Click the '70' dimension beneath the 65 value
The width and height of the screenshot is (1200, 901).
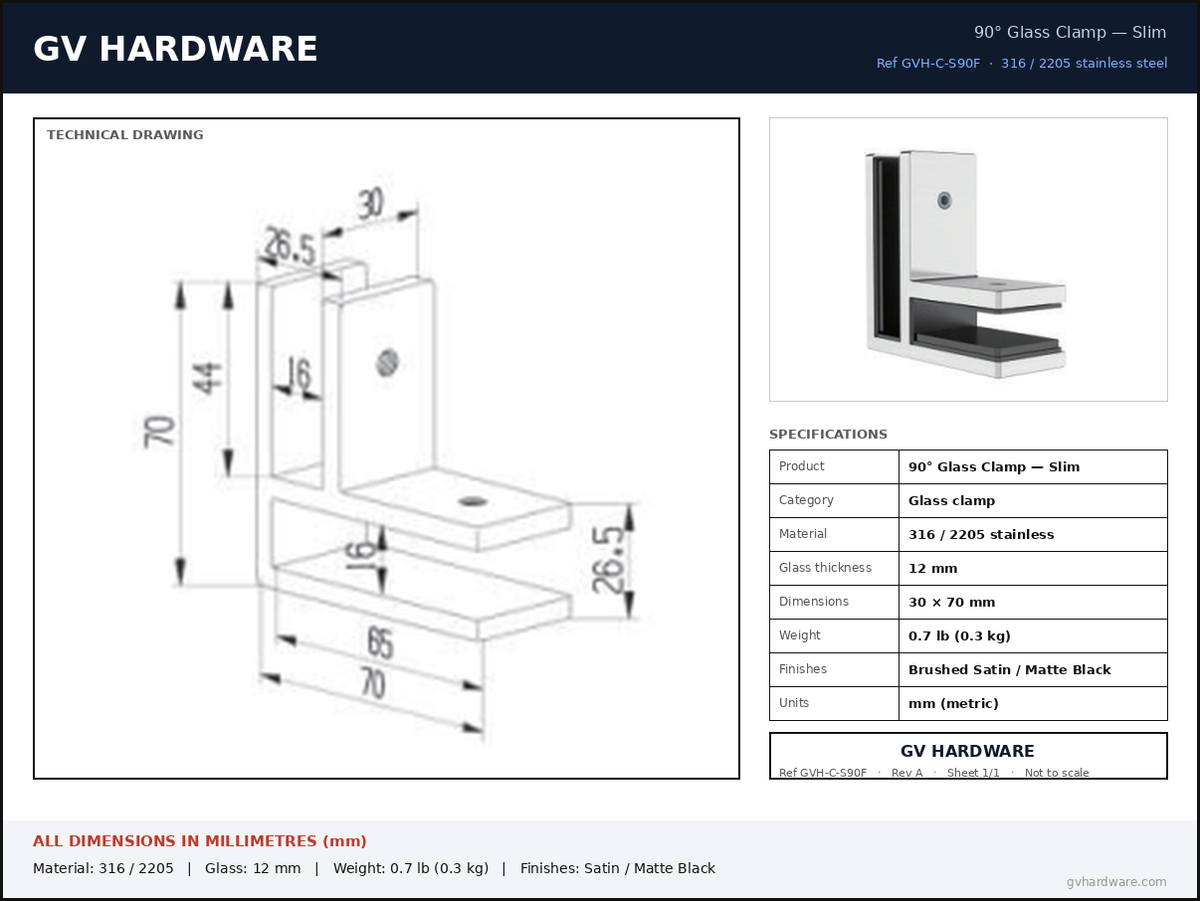click(371, 685)
